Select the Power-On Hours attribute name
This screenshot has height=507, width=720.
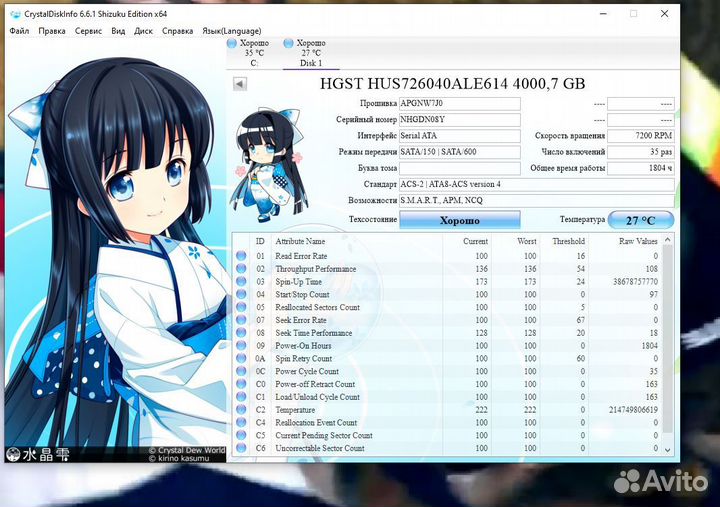coord(303,346)
